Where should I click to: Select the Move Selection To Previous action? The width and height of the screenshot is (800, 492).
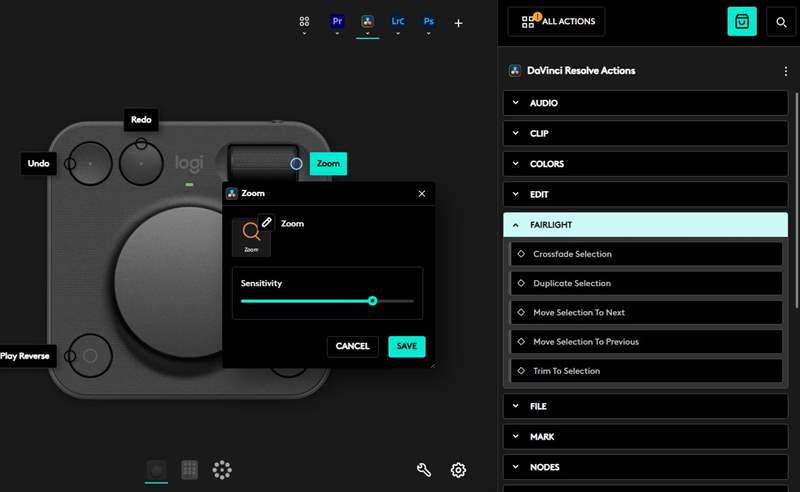[x=646, y=341]
